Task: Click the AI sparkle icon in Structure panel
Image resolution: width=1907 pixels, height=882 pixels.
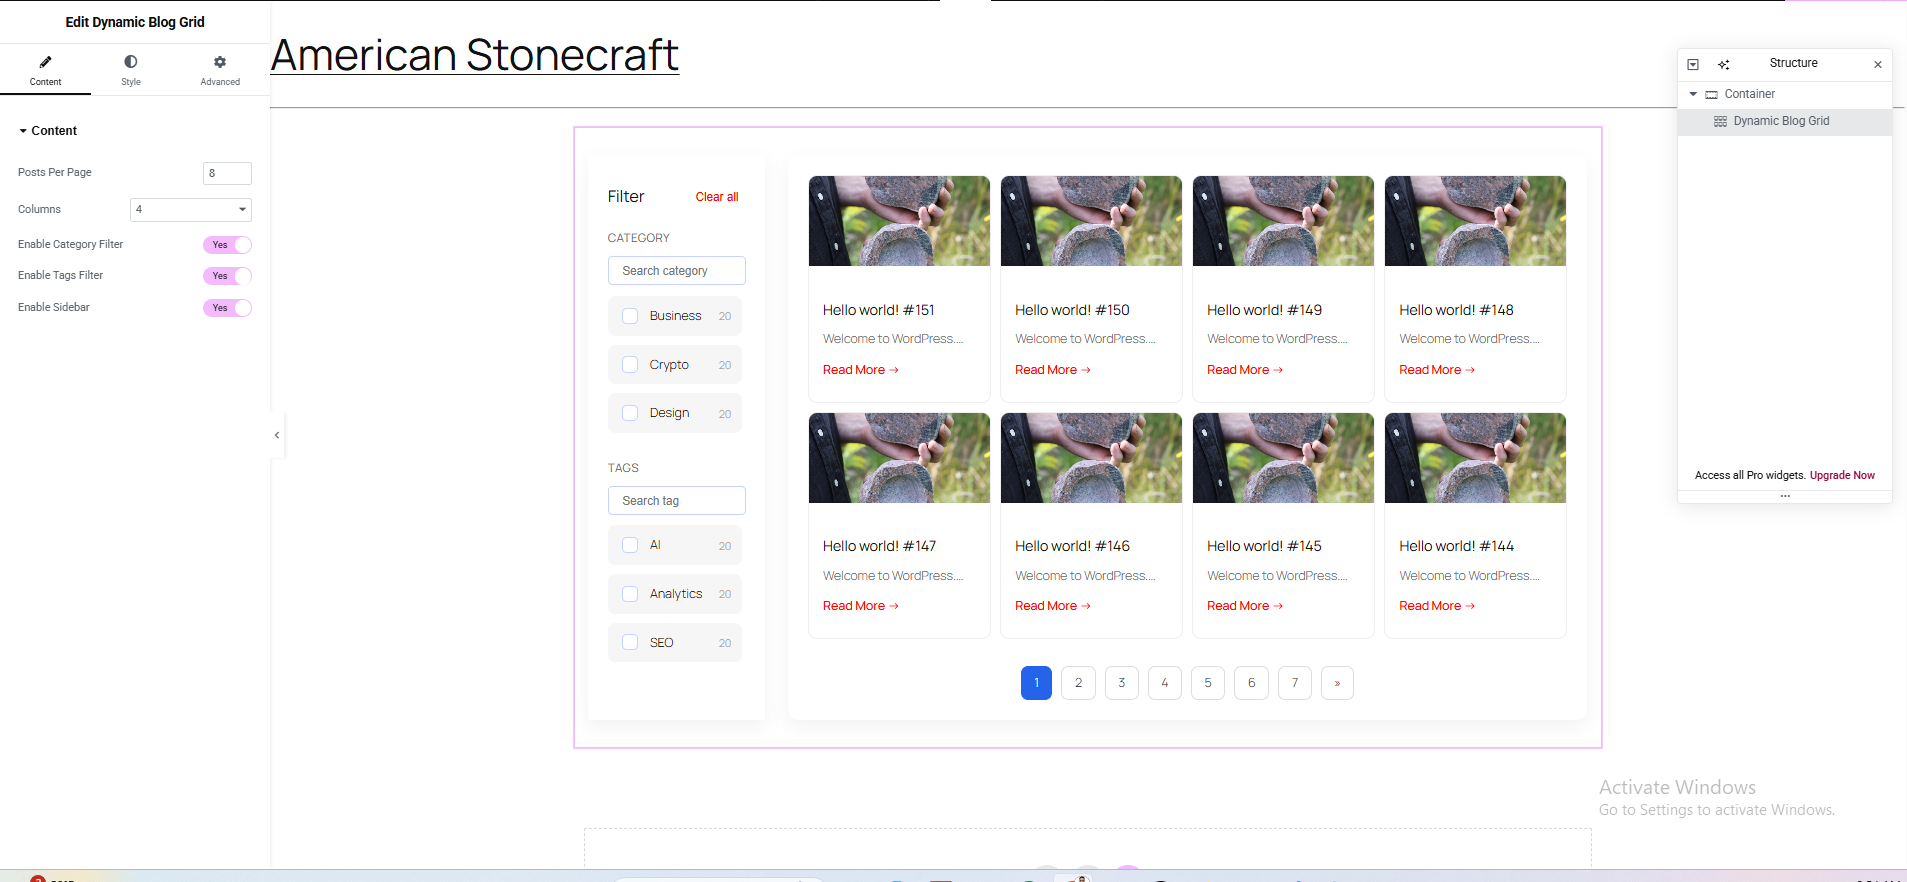Action: click(x=1724, y=64)
